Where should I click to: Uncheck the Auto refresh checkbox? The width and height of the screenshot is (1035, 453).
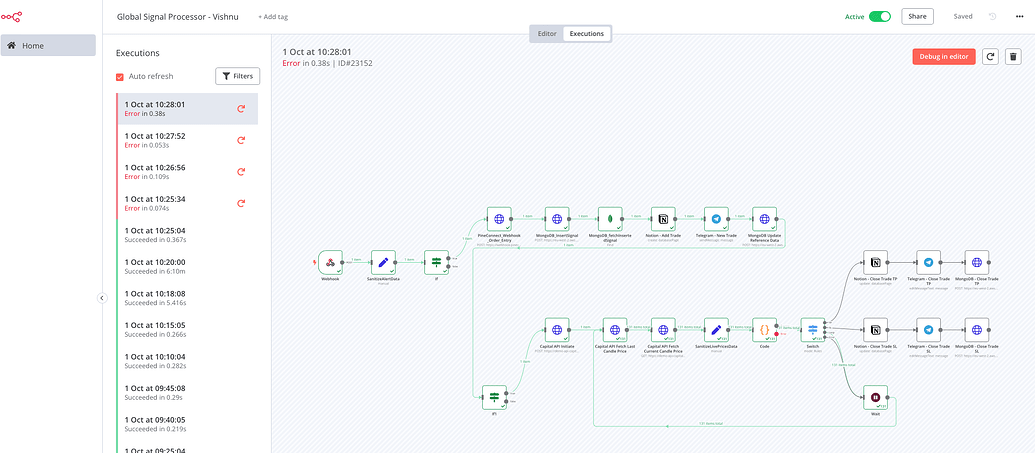[x=121, y=76]
